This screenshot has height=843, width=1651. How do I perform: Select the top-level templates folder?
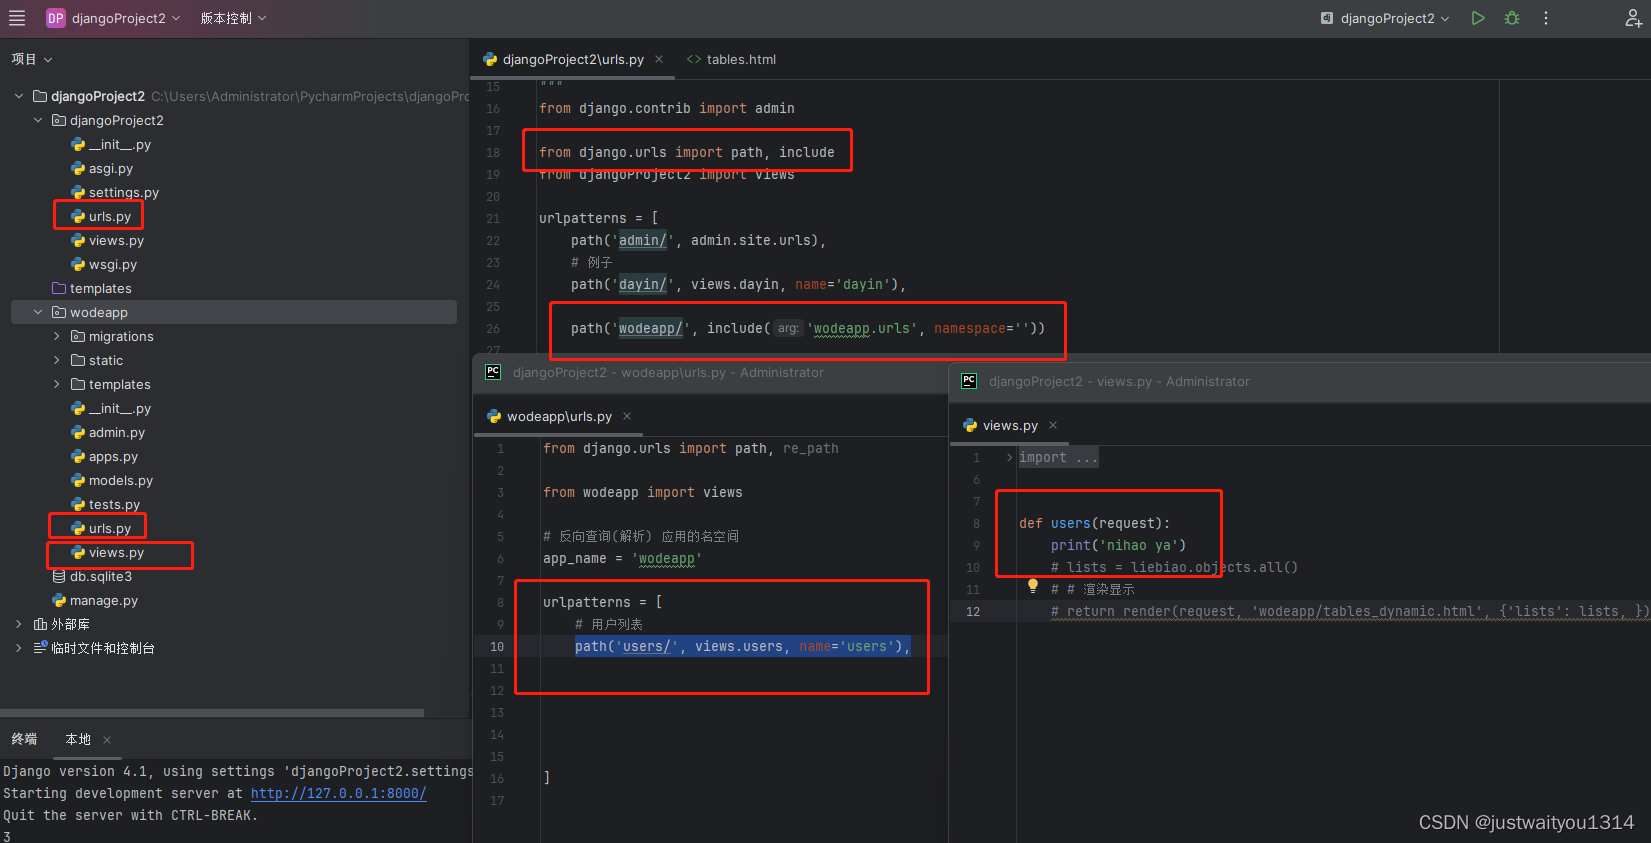click(92, 288)
